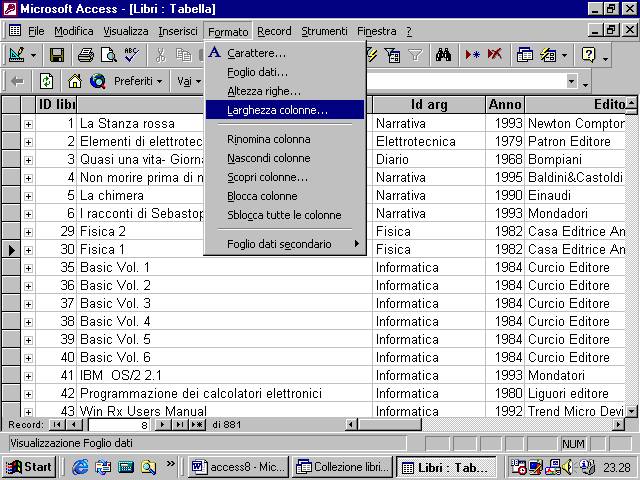Open the Help question mark icon
Screen dimensions: 640x480
(x=589, y=55)
